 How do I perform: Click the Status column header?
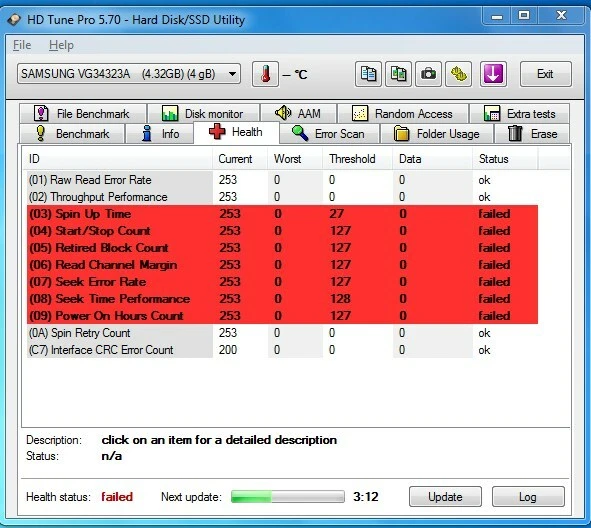pyautogui.click(x=505, y=159)
